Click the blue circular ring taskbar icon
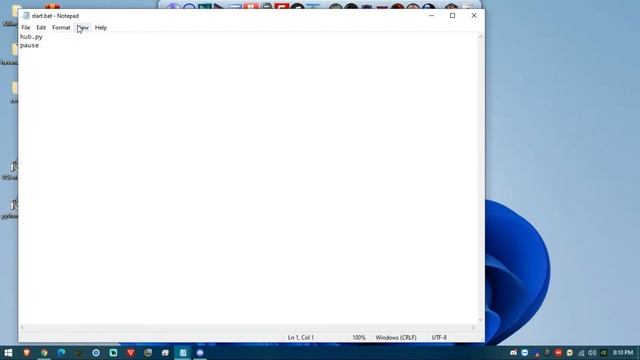Viewport: 640px width, 360px height. (x=96, y=353)
